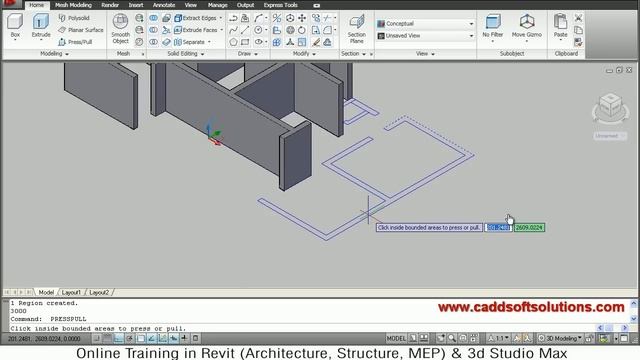The width and height of the screenshot is (640, 360).
Task: Click the Zoom magnifier in status bar
Action: tap(452, 338)
